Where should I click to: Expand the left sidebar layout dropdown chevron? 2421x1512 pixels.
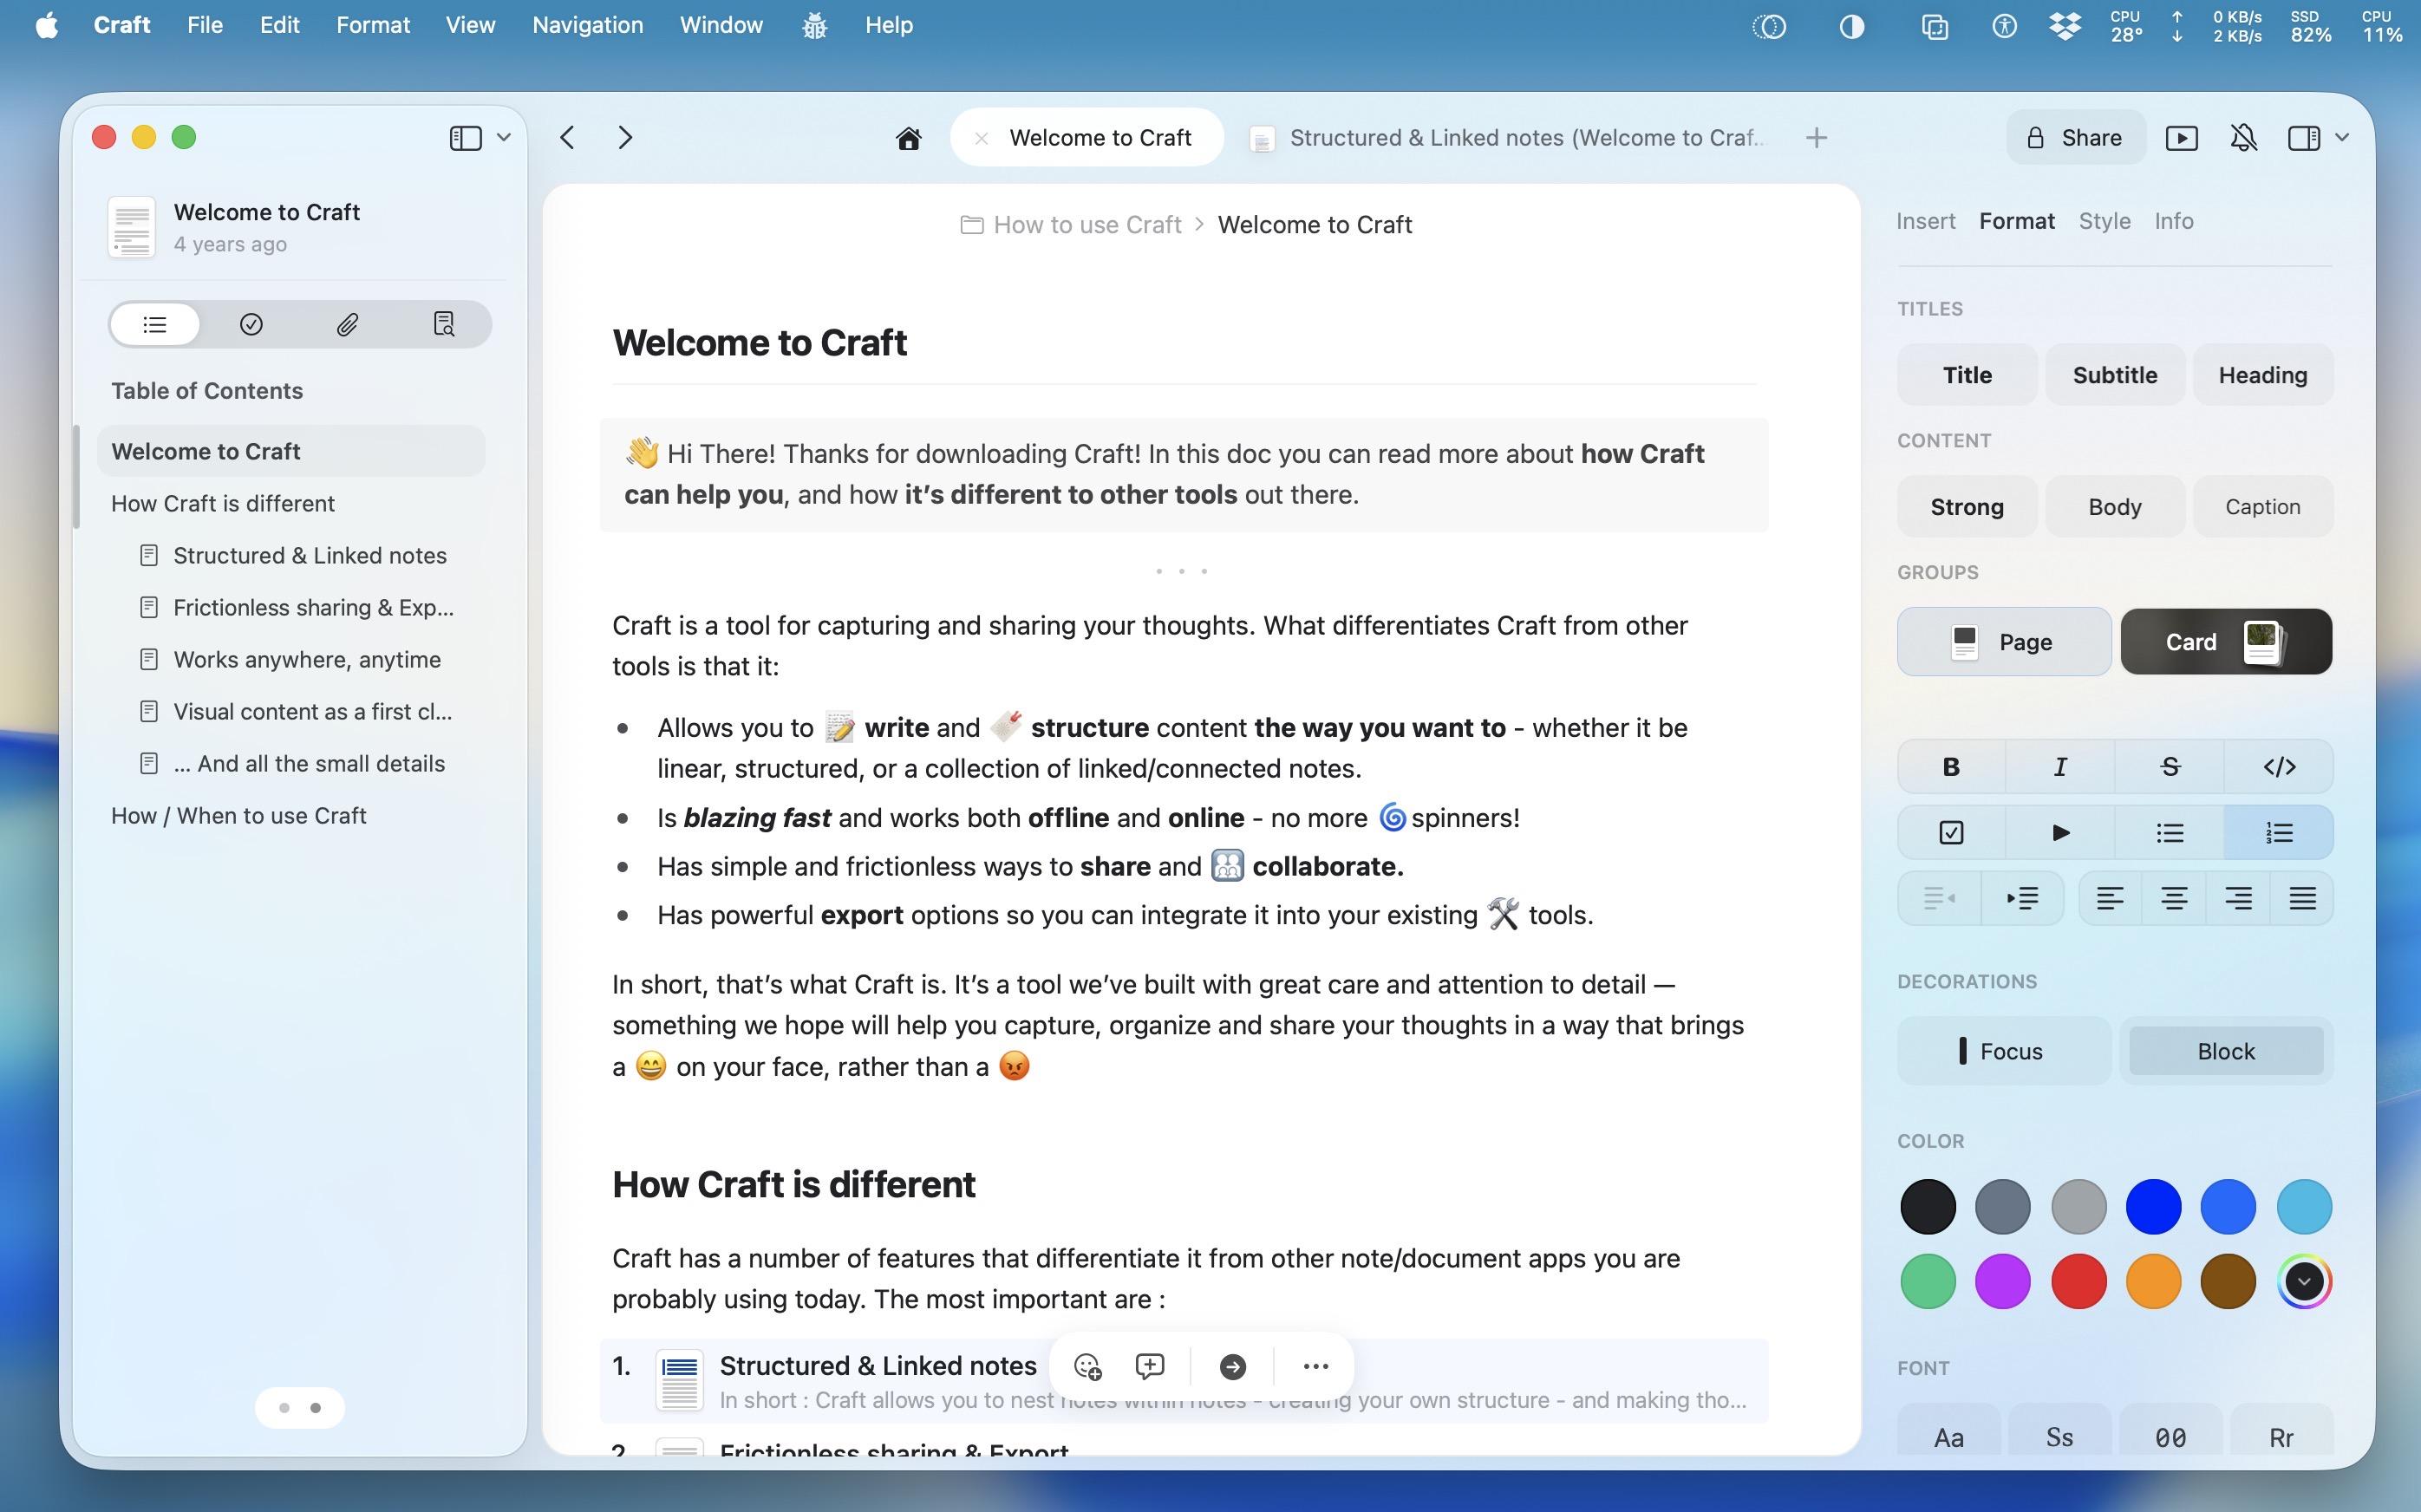[503, 138]
